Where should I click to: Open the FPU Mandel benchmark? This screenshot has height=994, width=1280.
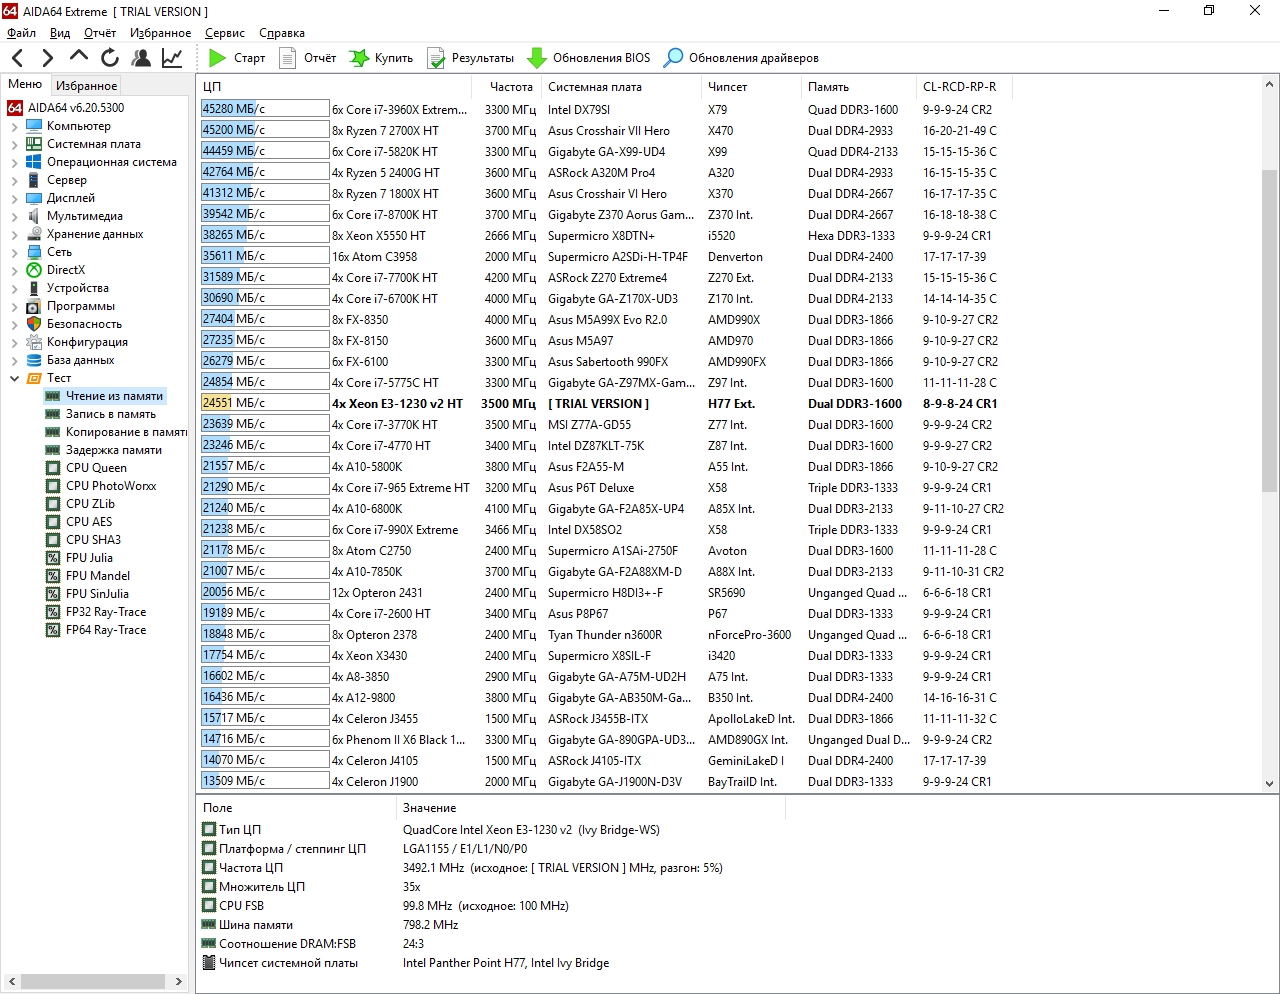point(96,576)
